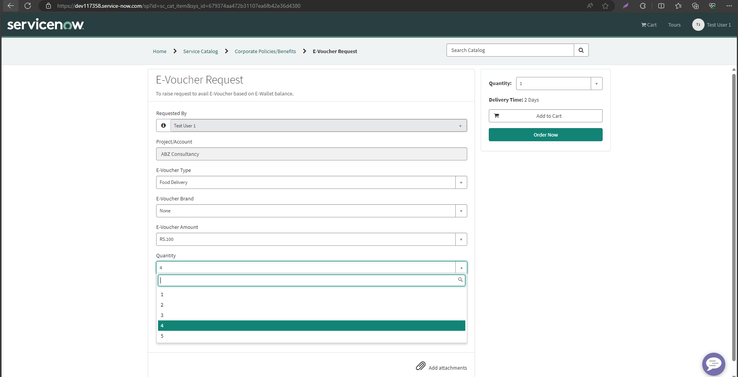Open the Cart in header
Viewport: 738px width, 377px height.
point(649,25)
